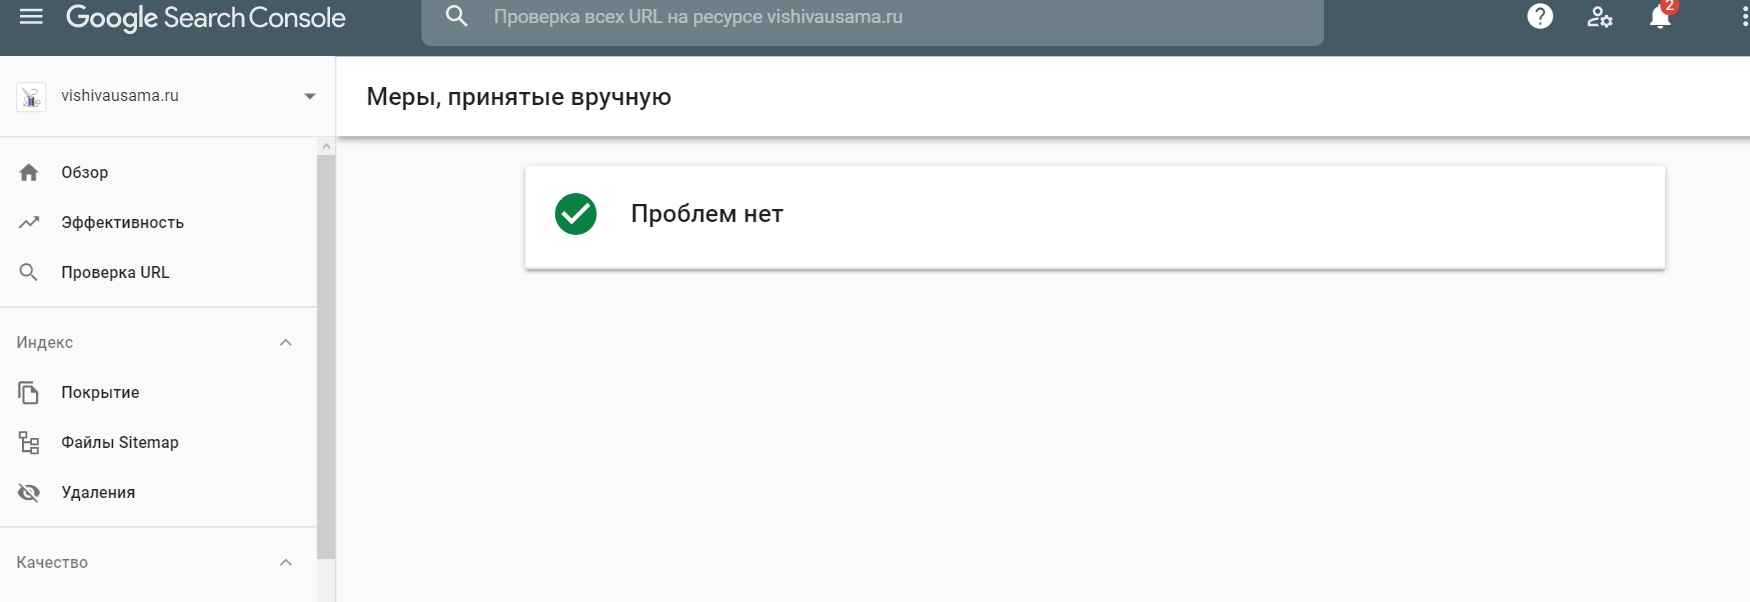Screen dimensions: 1750x602
Task: Open the vishivausama.ru property dropdown
Action: click(x=309, y=97)
